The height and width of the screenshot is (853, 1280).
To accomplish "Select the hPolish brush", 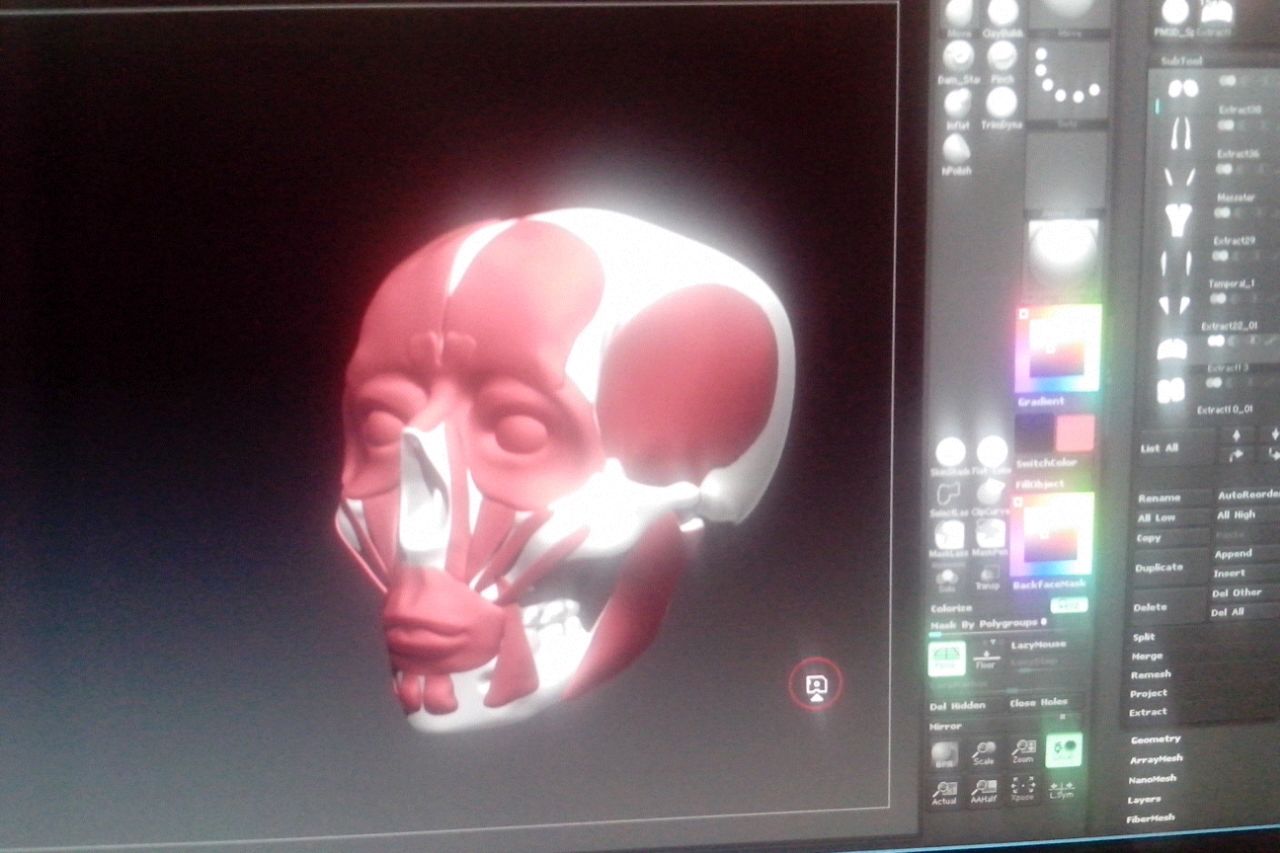I will [956, 150].
